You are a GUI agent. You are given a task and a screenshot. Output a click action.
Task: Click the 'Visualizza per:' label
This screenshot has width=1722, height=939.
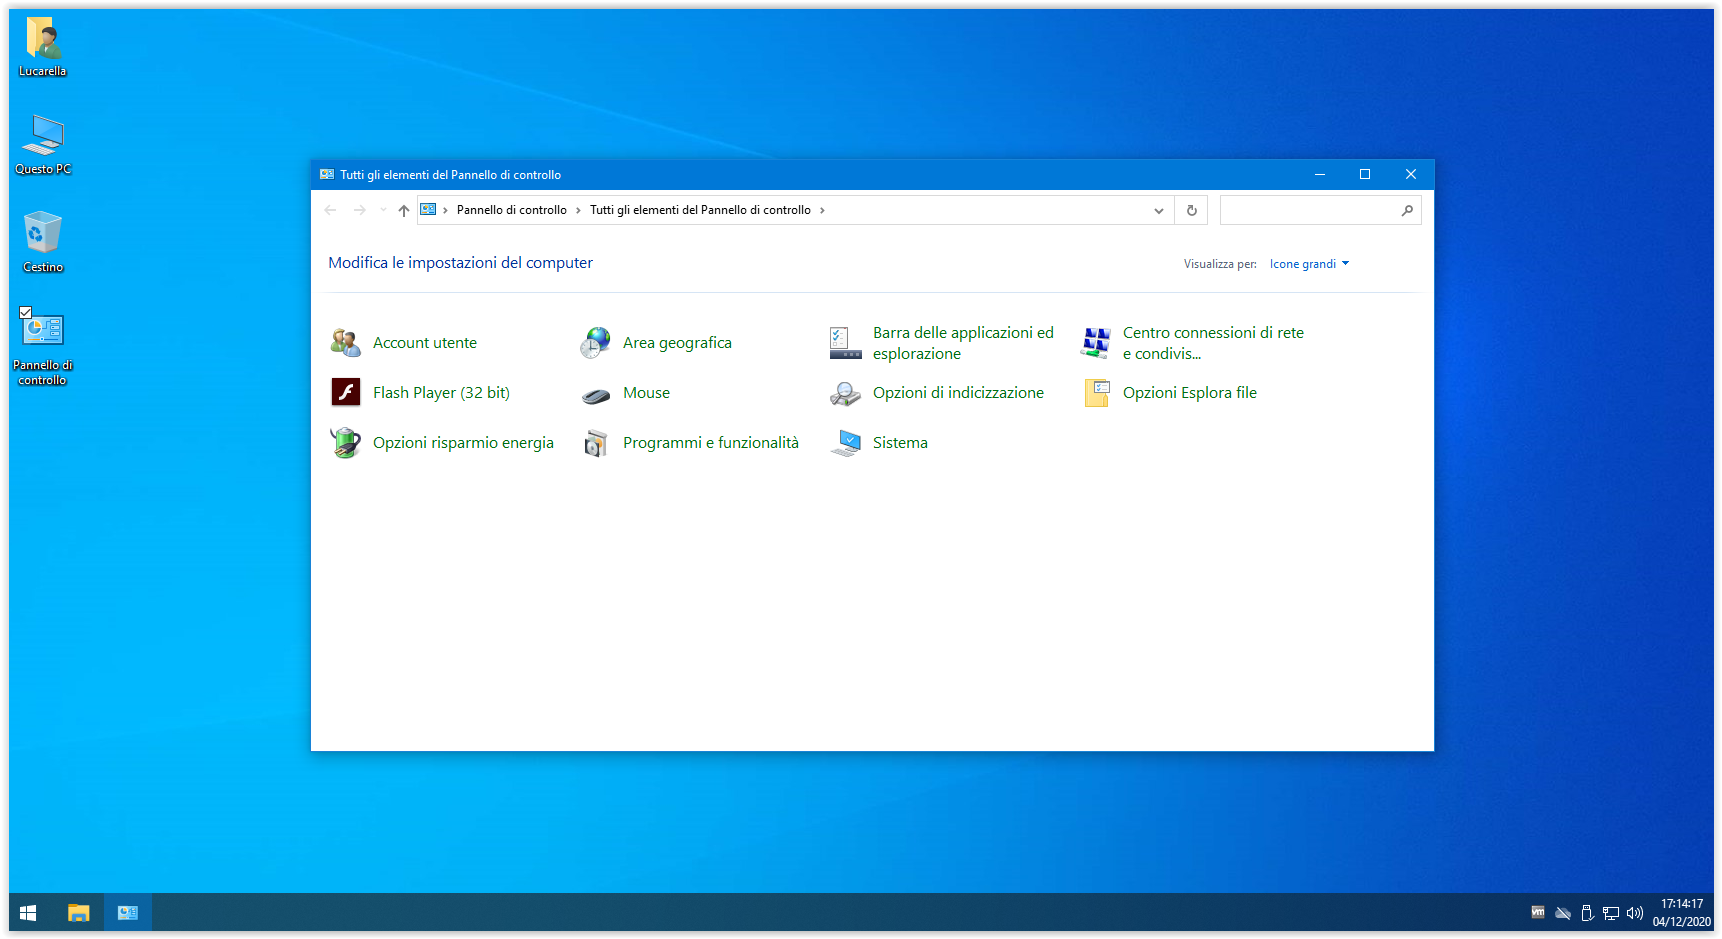1220,264
